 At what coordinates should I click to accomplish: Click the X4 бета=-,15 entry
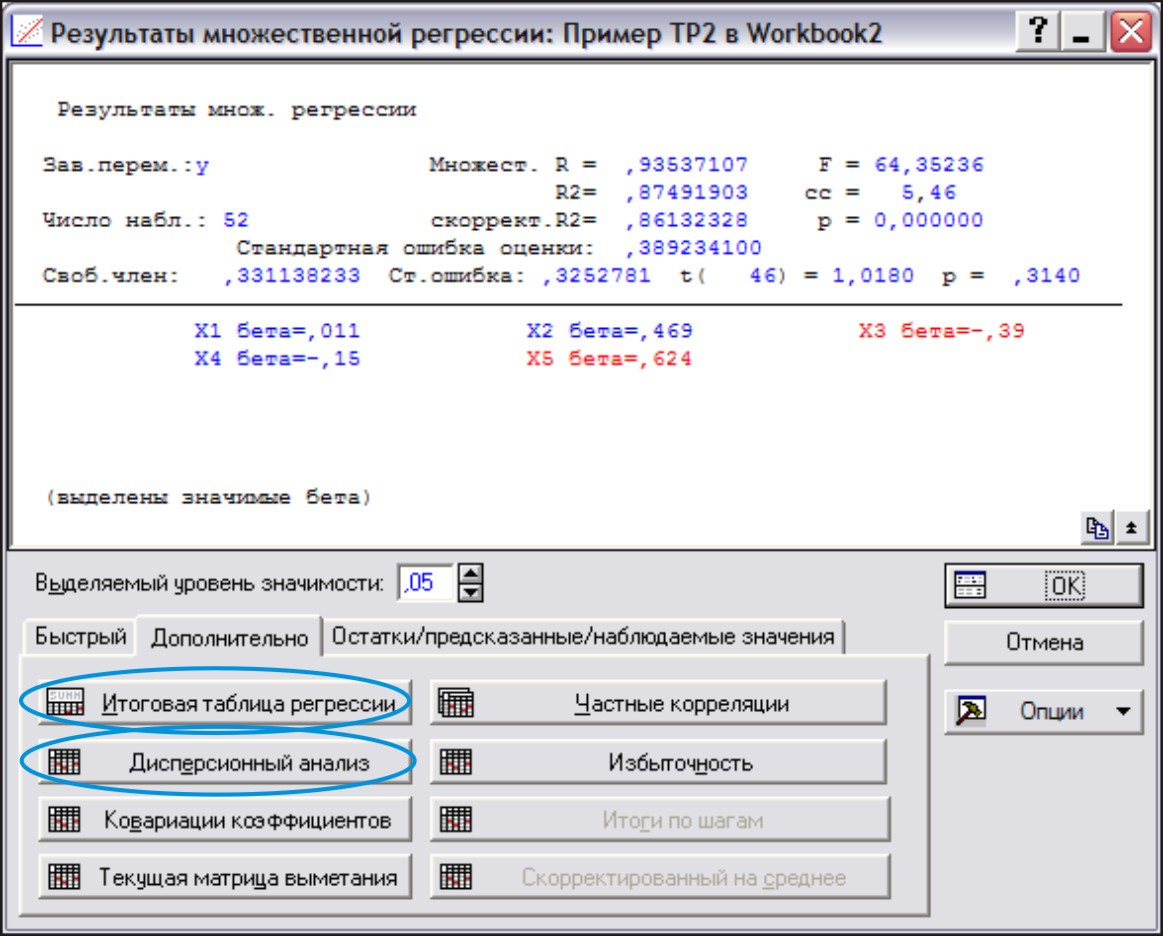coord(277,359)
